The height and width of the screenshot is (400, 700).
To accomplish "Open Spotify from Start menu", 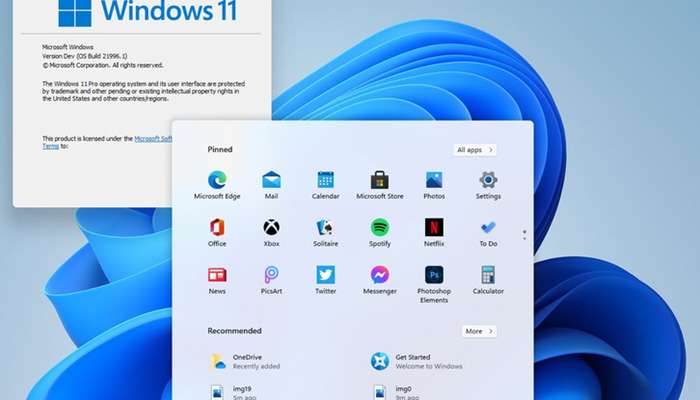I will coord(380,232).
